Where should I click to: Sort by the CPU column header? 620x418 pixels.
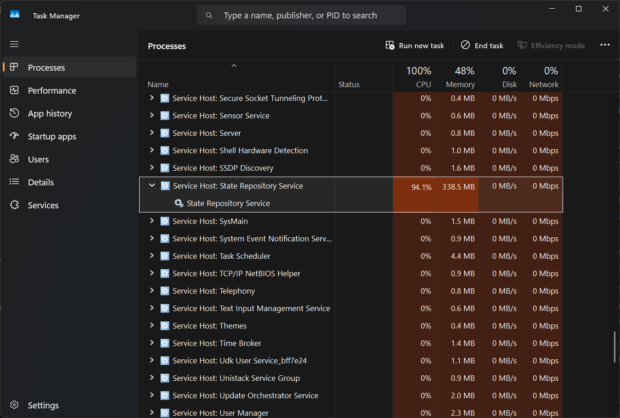[414, 76]
